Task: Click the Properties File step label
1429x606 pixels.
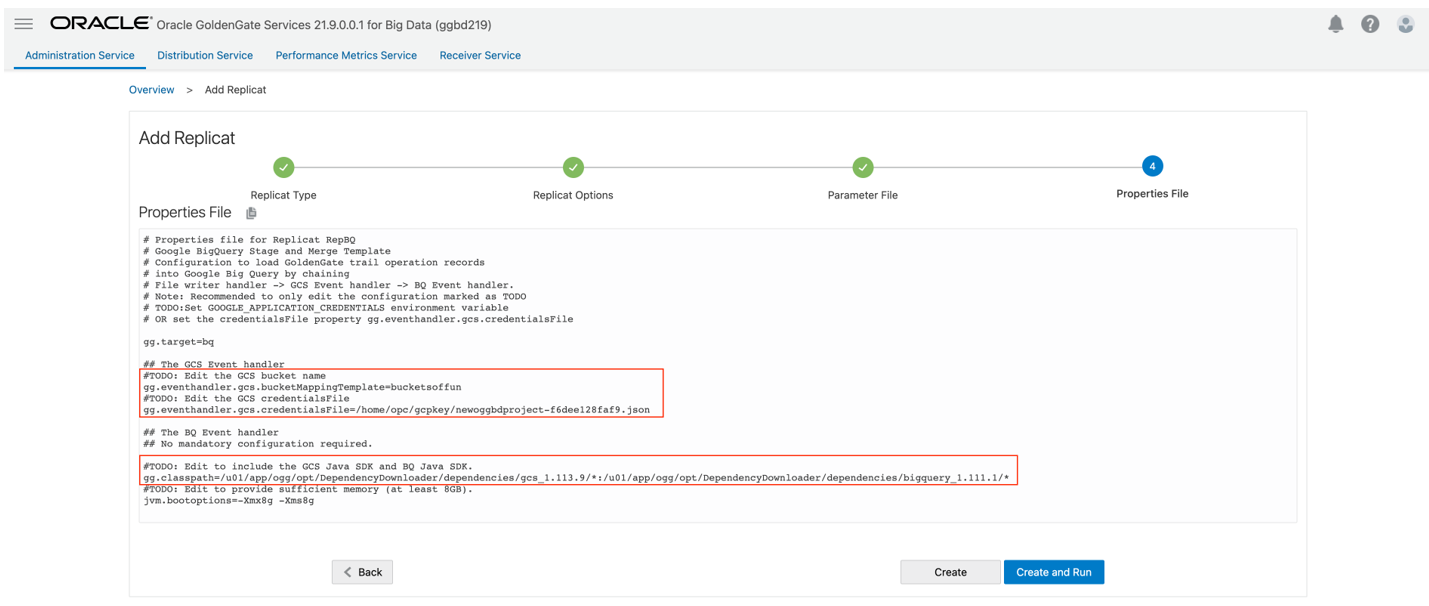Action: pos(1152,194)
